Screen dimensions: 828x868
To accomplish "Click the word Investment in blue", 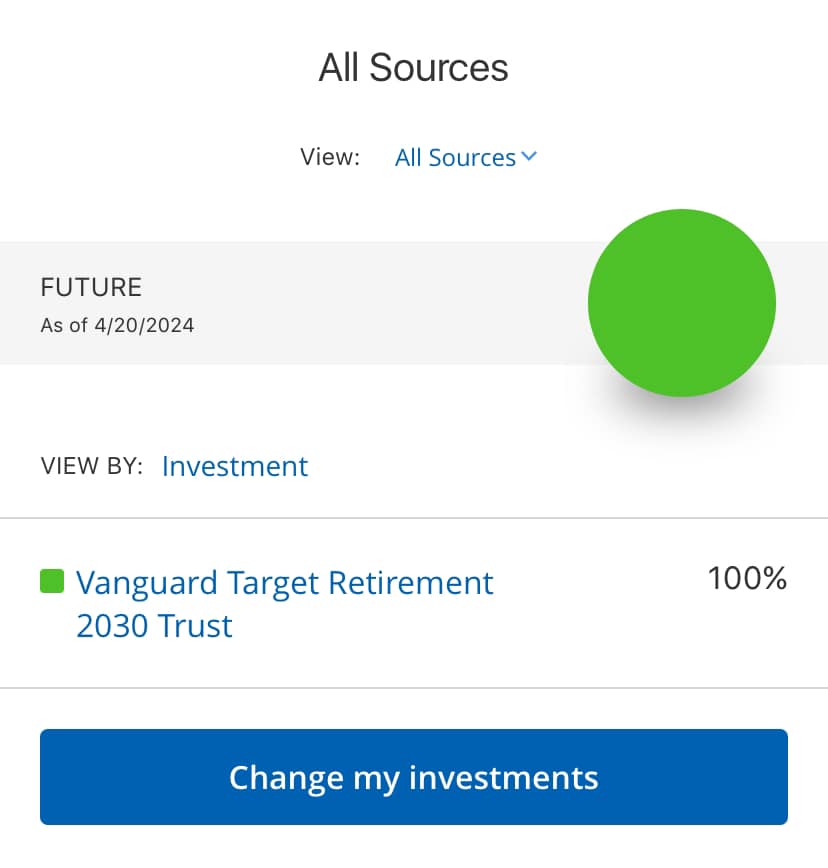I will pos(235,466).
